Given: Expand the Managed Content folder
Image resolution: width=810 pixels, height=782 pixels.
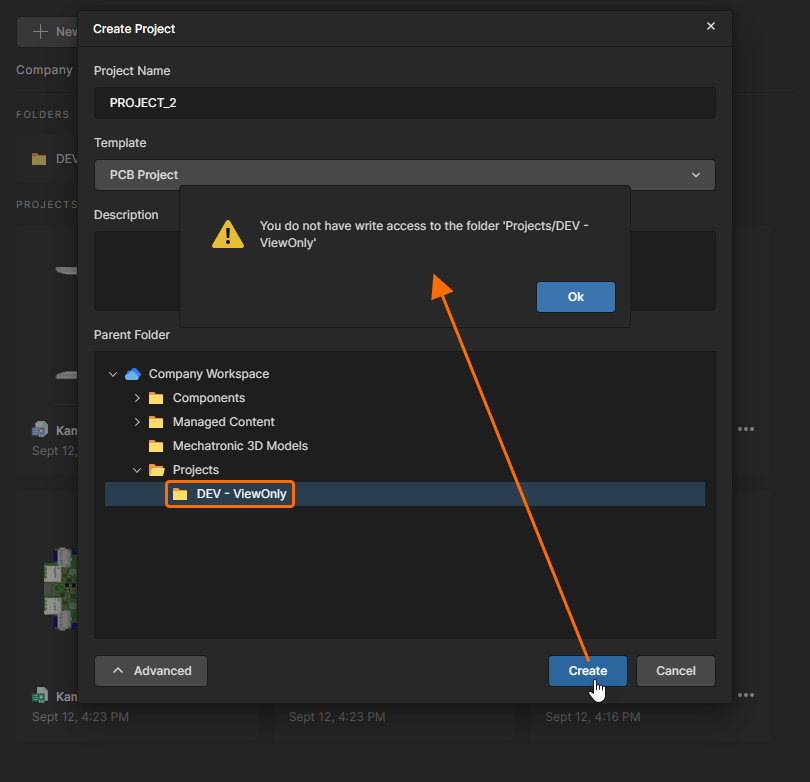Looking at the screenshot, I should [137, 422].
